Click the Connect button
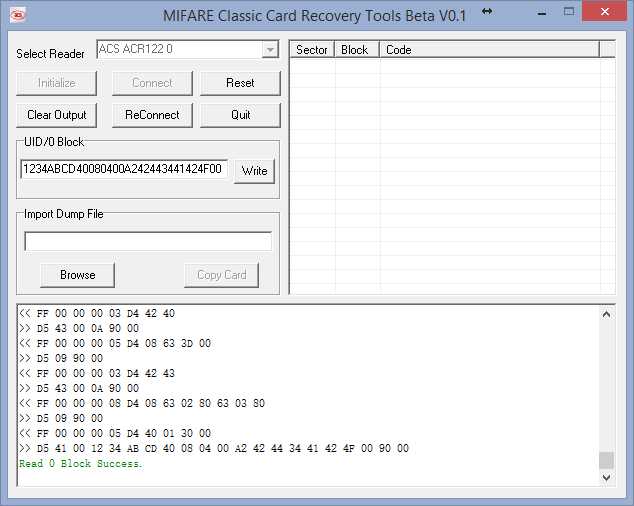The width and height of the screenshot is (634, 506). pyautogui.click(x=152, y=83)
